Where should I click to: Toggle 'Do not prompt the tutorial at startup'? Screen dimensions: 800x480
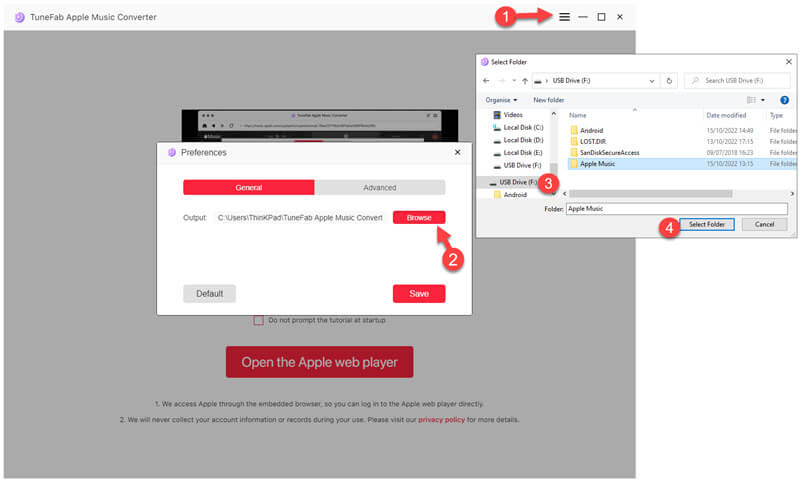click(259, 320)
